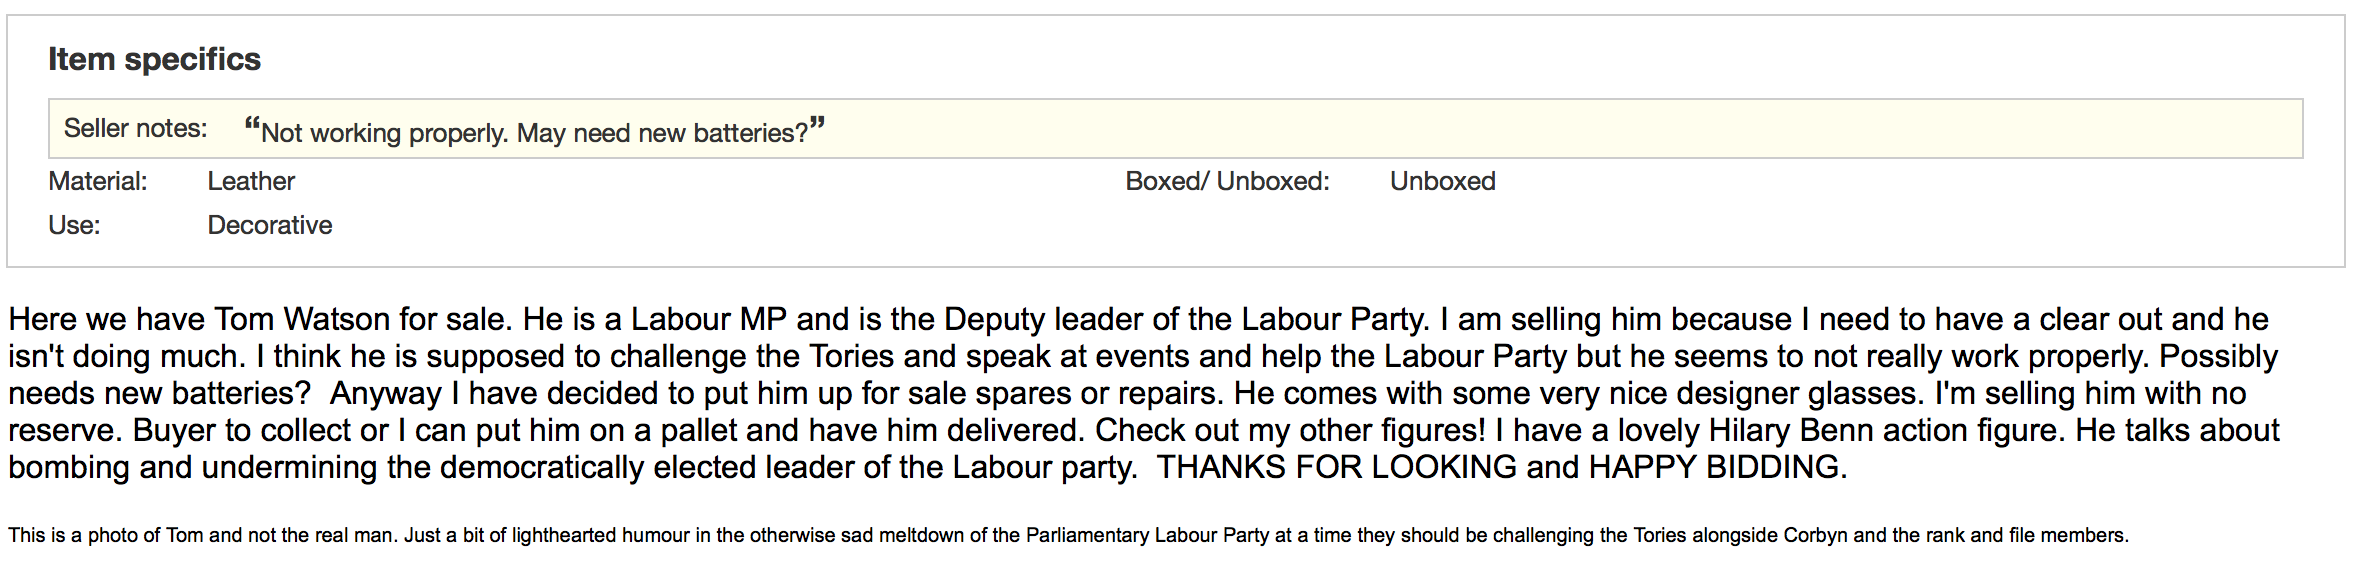Click 'Corbyn' in the small-print disclaimer
2362x579 pixels.
coord(1814,535)
